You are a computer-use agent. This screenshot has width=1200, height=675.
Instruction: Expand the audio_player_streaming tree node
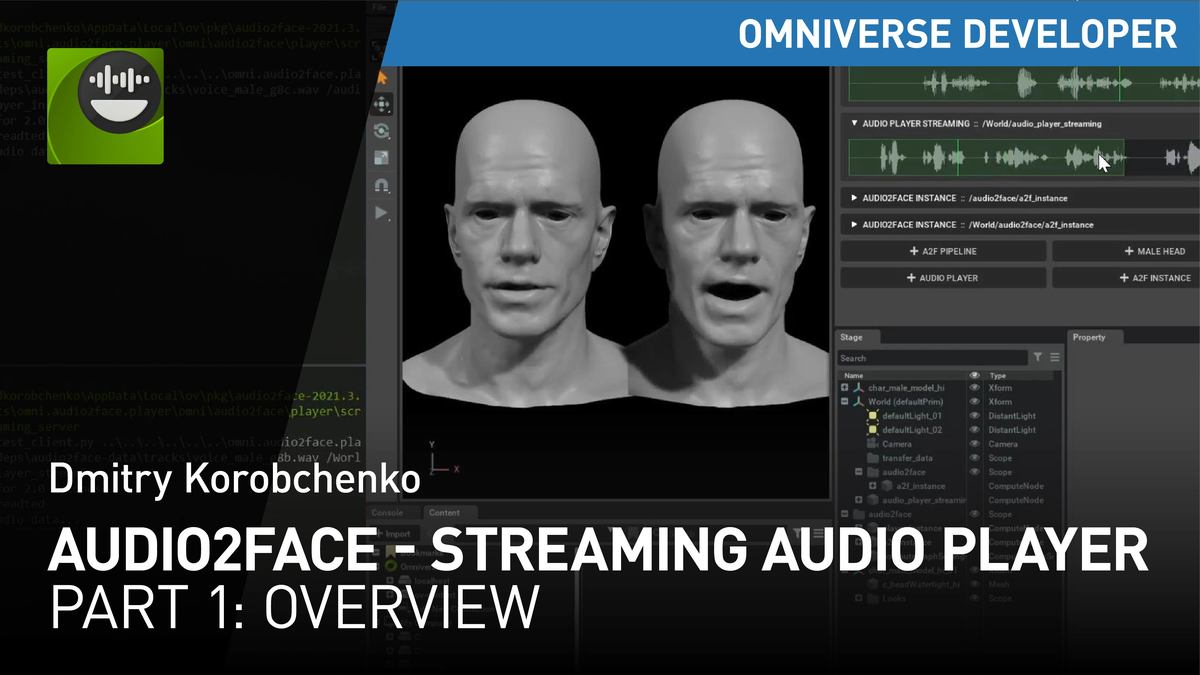pyautogui.click(x=859, y=500)
